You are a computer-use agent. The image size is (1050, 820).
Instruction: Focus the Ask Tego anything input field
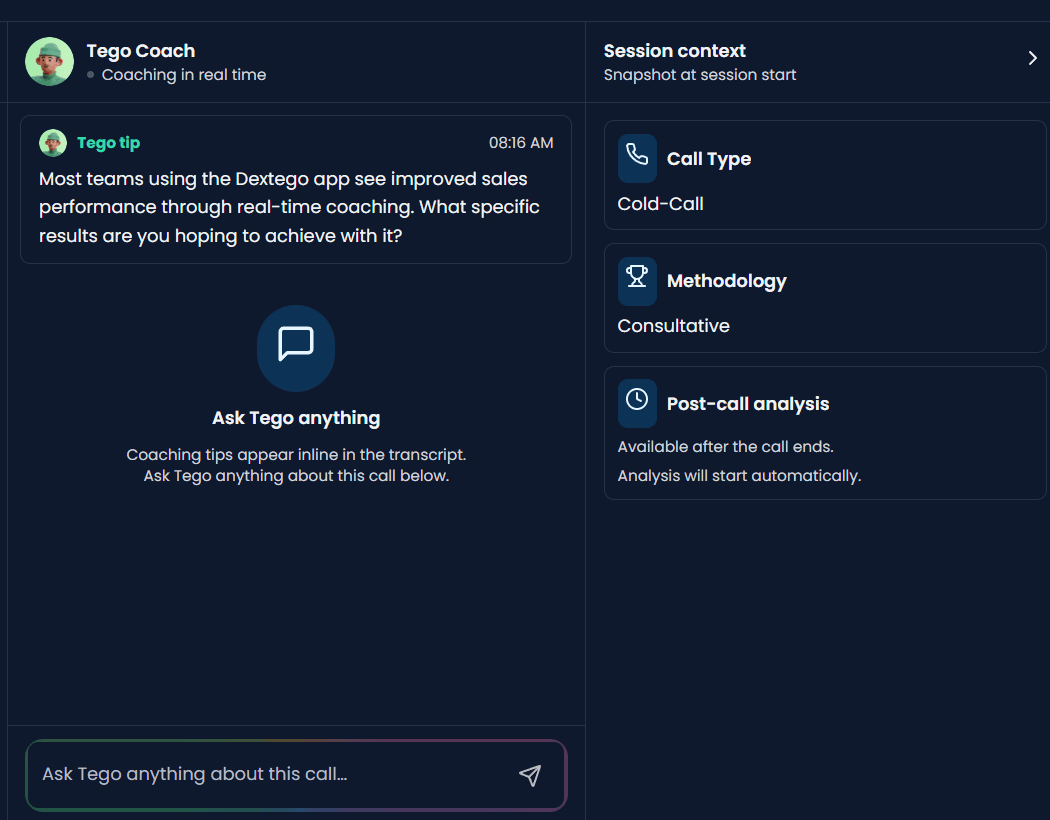pos(296,774)
